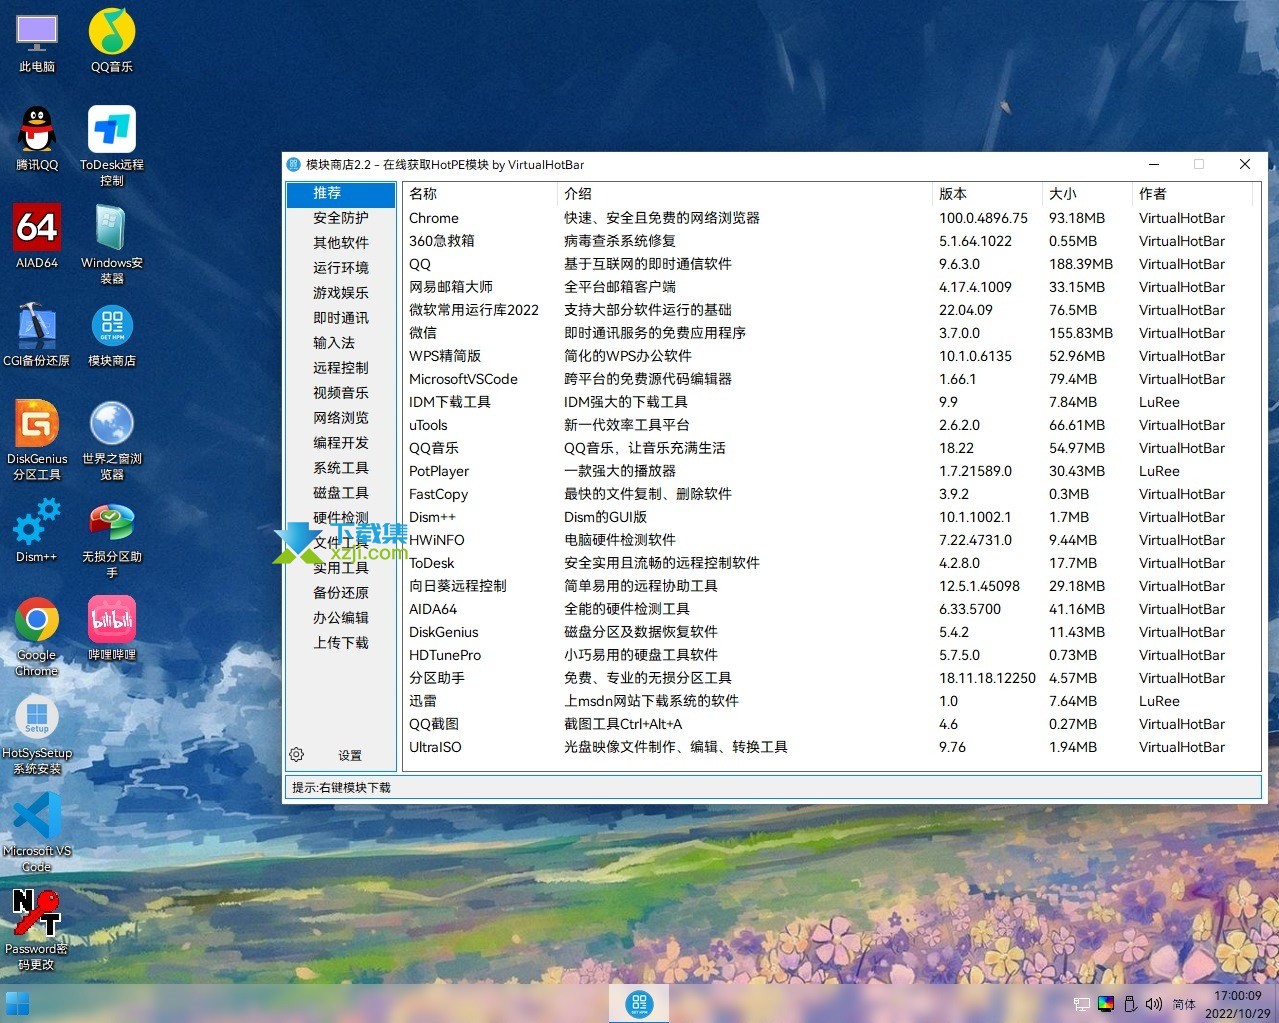1279x1023 pixels.
Task: Open the volume speaker tray icon
Action: pyautogui.click(x=1154, y=1004)
